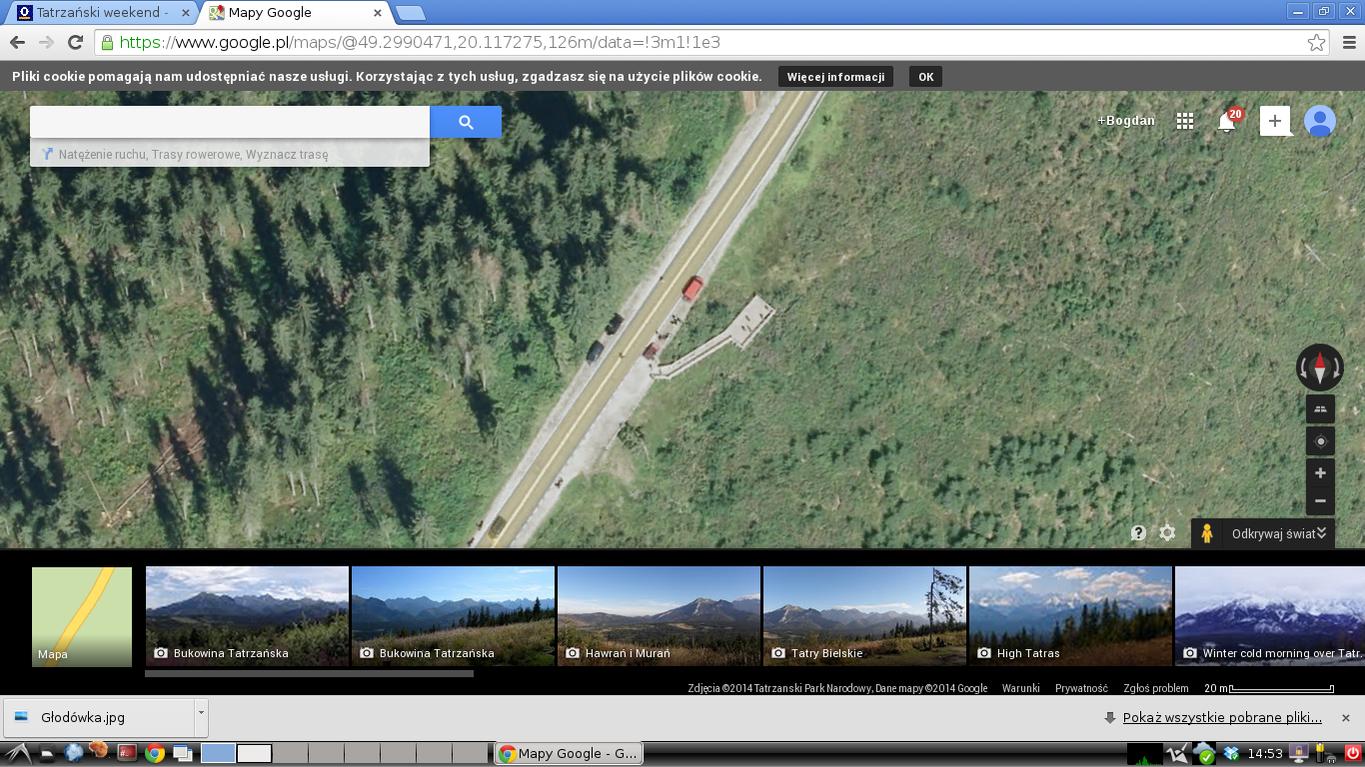Open the Hawrań i Murań photo
The width and height of the screenshot is (1365, 767).
tap(658, 615)
